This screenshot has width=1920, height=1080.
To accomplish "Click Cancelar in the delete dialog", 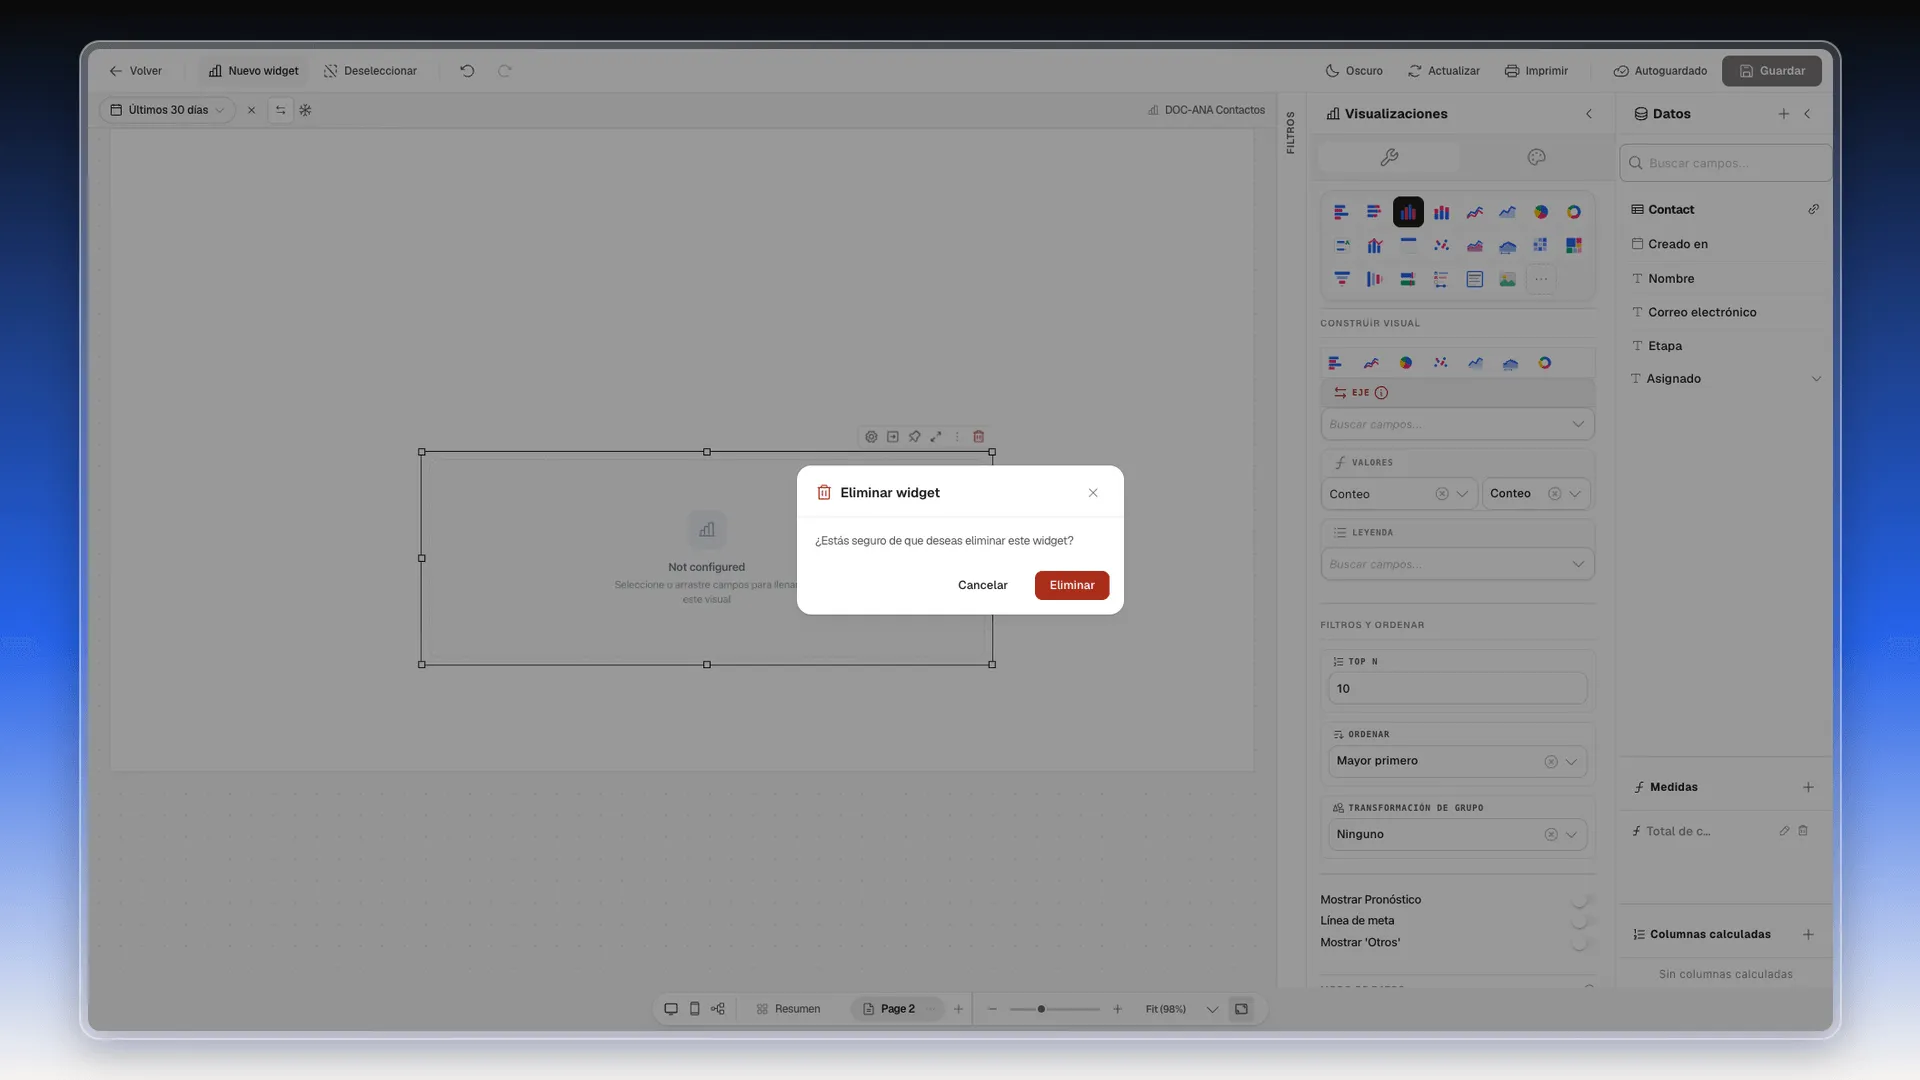I will click(982, 586).
